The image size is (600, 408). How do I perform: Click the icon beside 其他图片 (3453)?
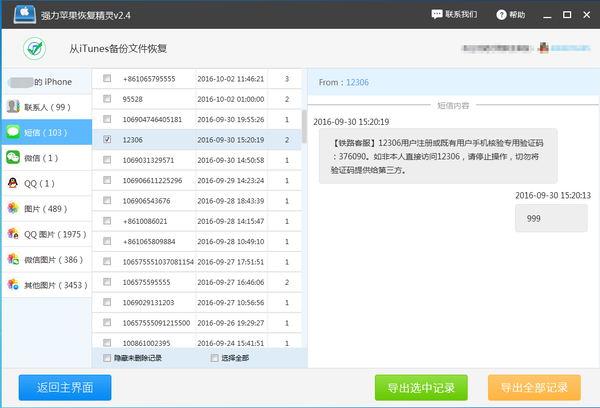point(13,284)
